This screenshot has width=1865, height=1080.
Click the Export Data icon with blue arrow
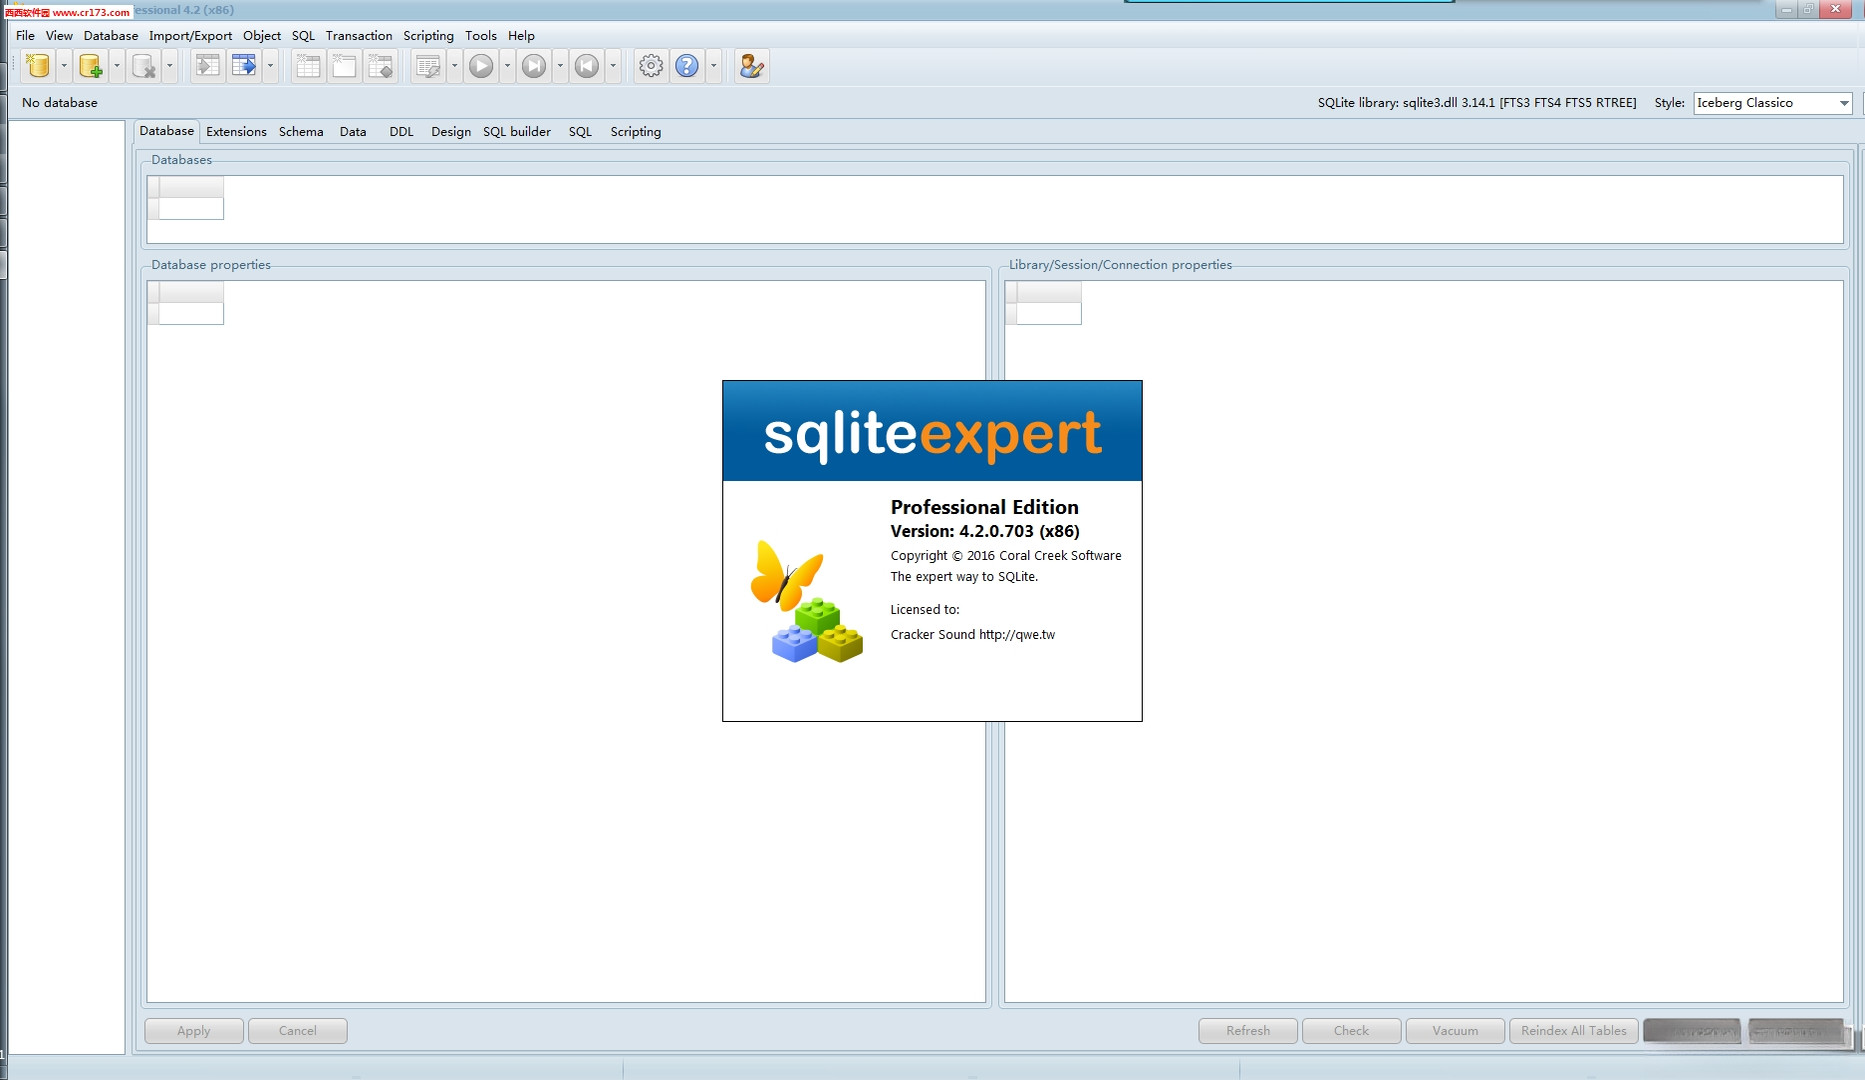tap(244, 66)
